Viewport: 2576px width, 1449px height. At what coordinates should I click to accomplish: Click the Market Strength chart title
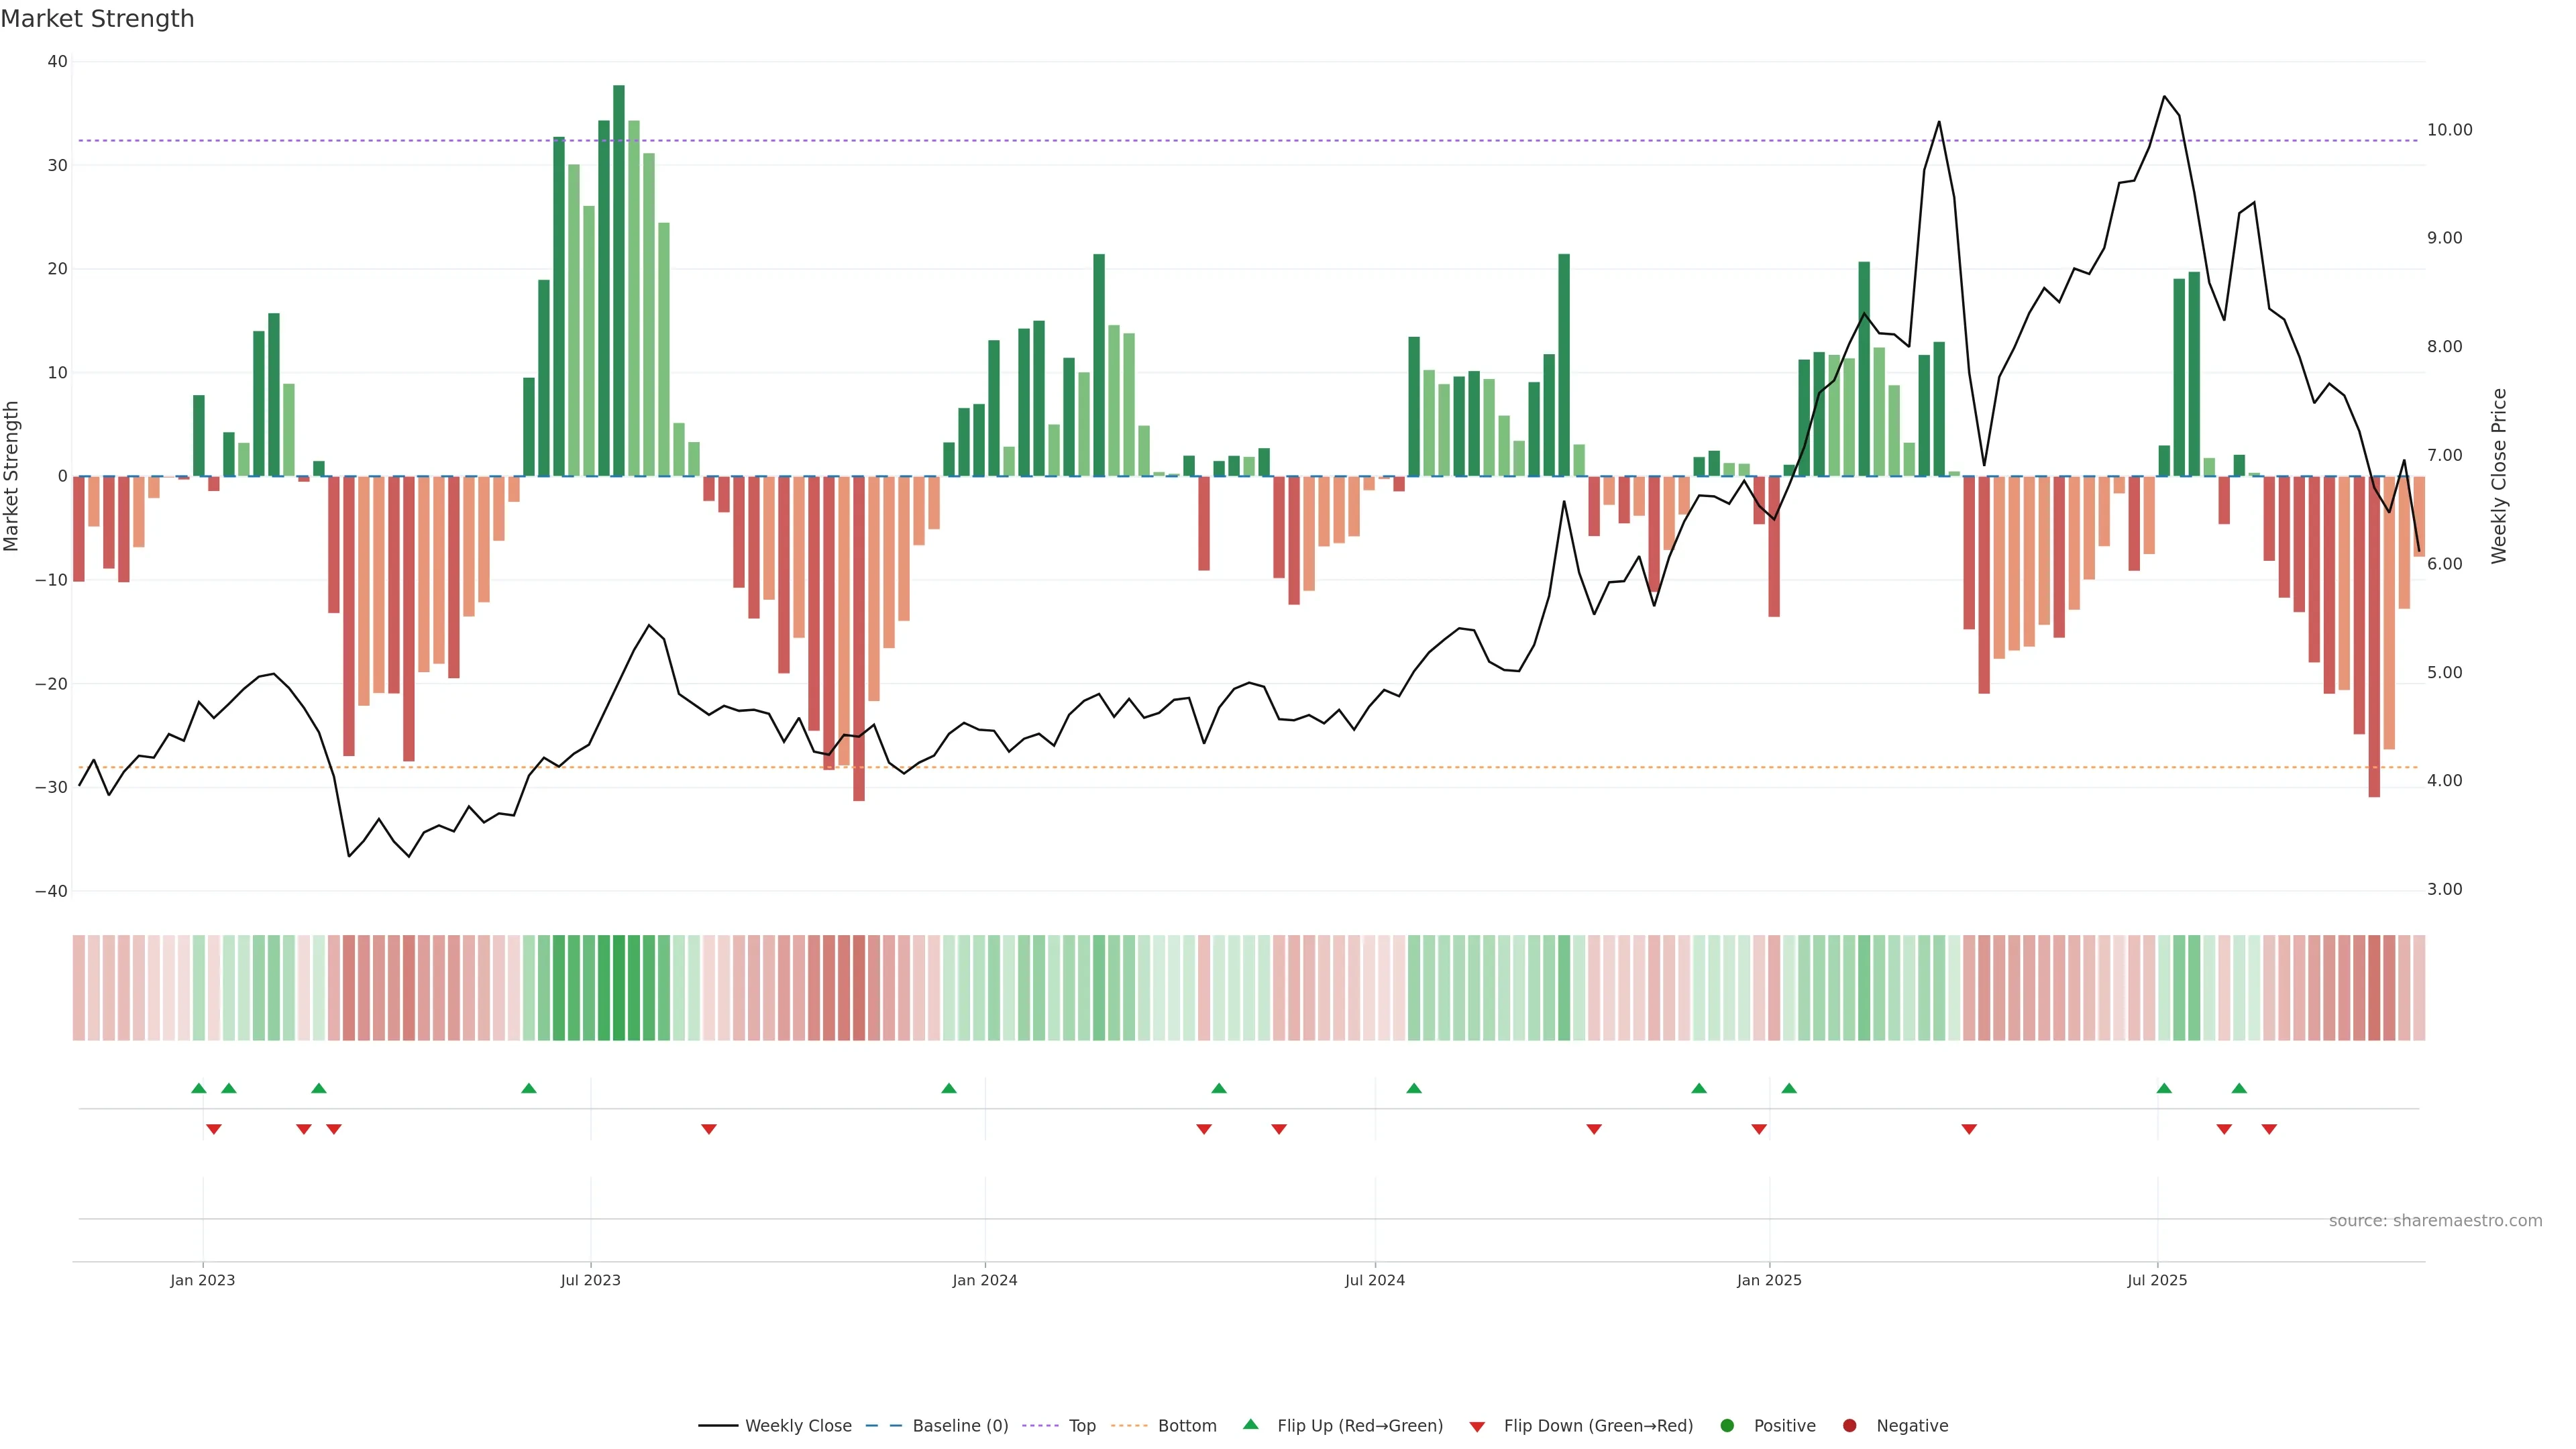click(98, 19)
